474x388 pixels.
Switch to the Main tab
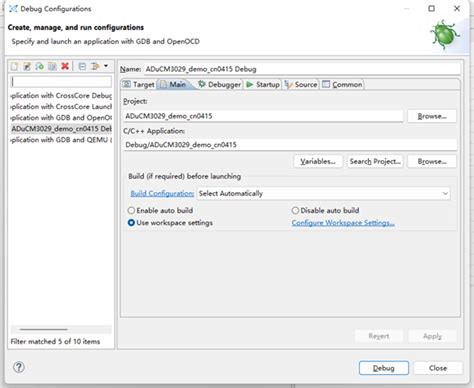[x=174, y=84]
